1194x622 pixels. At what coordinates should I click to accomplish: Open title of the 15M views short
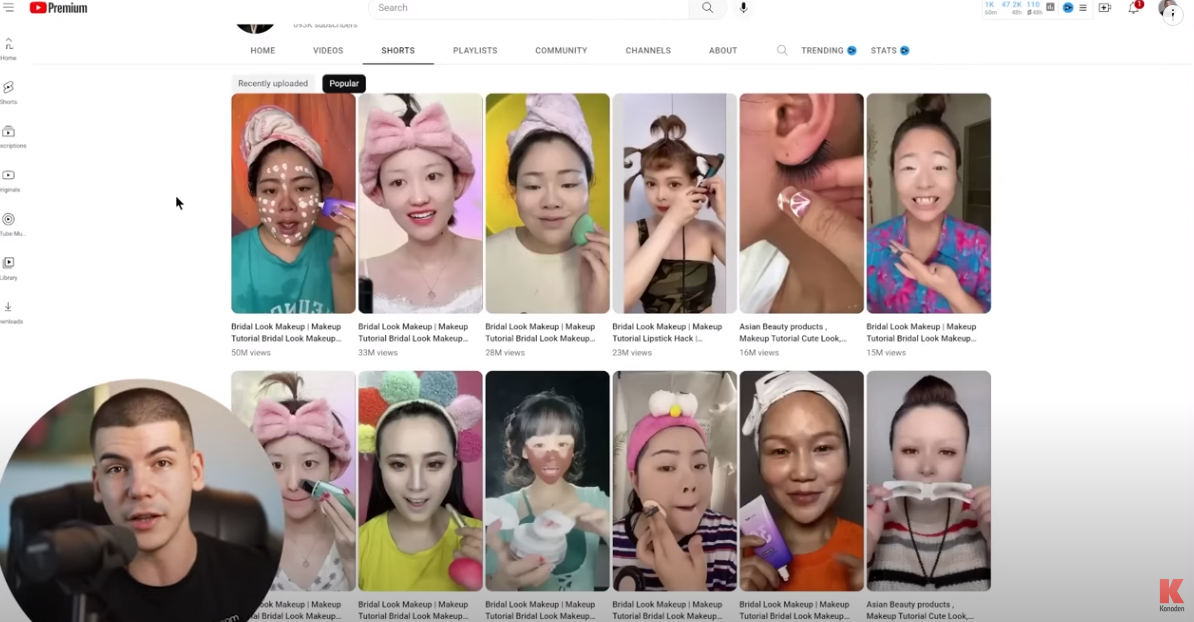921,332
